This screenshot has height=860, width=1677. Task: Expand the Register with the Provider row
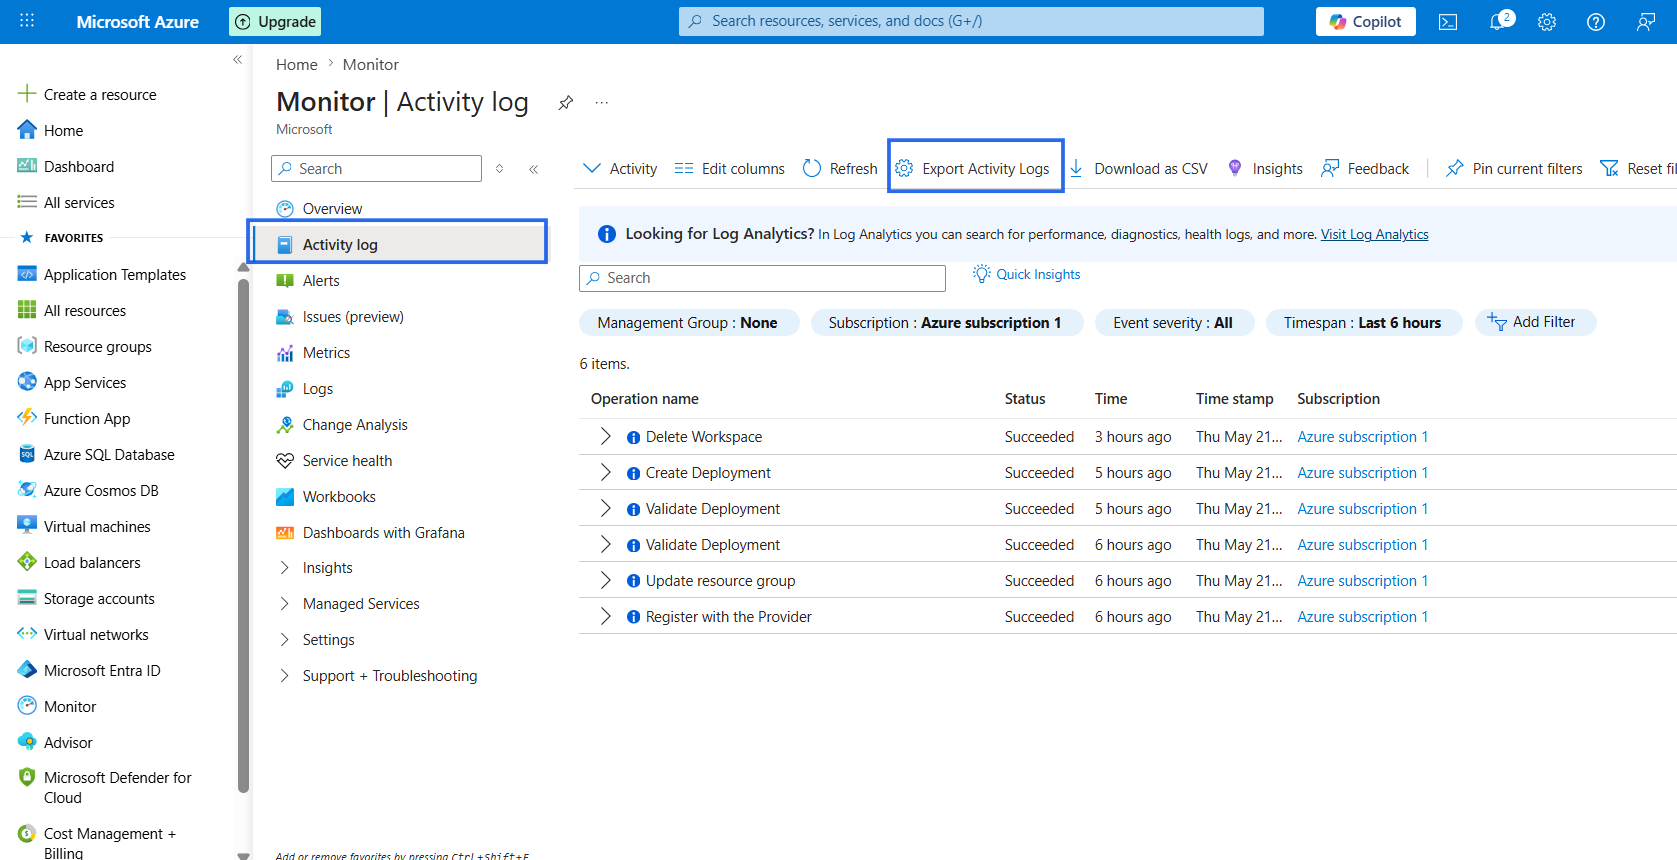(x=605, y=616)
